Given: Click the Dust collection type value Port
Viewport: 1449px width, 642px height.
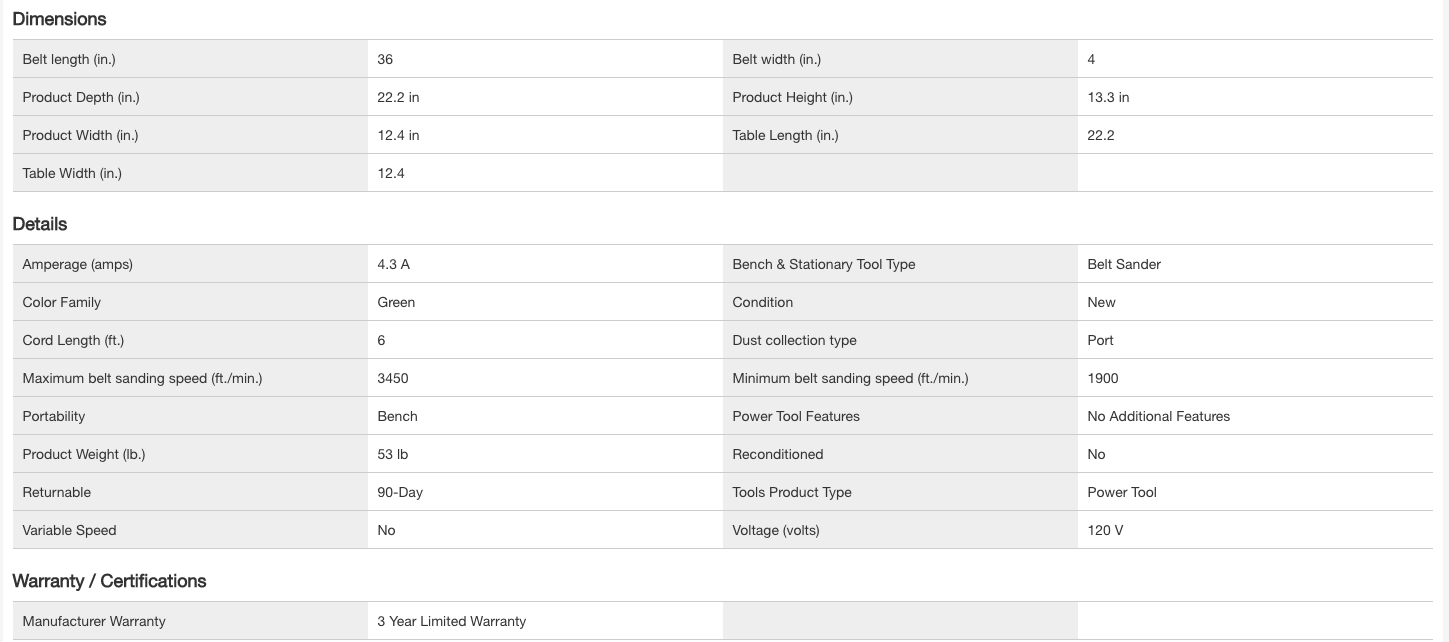Looking at the screenshot, I should click(x=1100, y=340).
